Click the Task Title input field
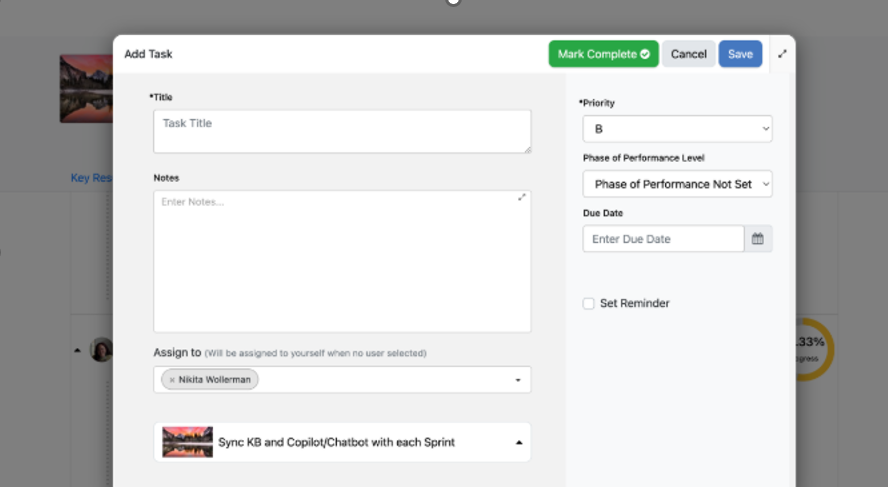Screen dimensions: 888x487 tap(342, 131)
